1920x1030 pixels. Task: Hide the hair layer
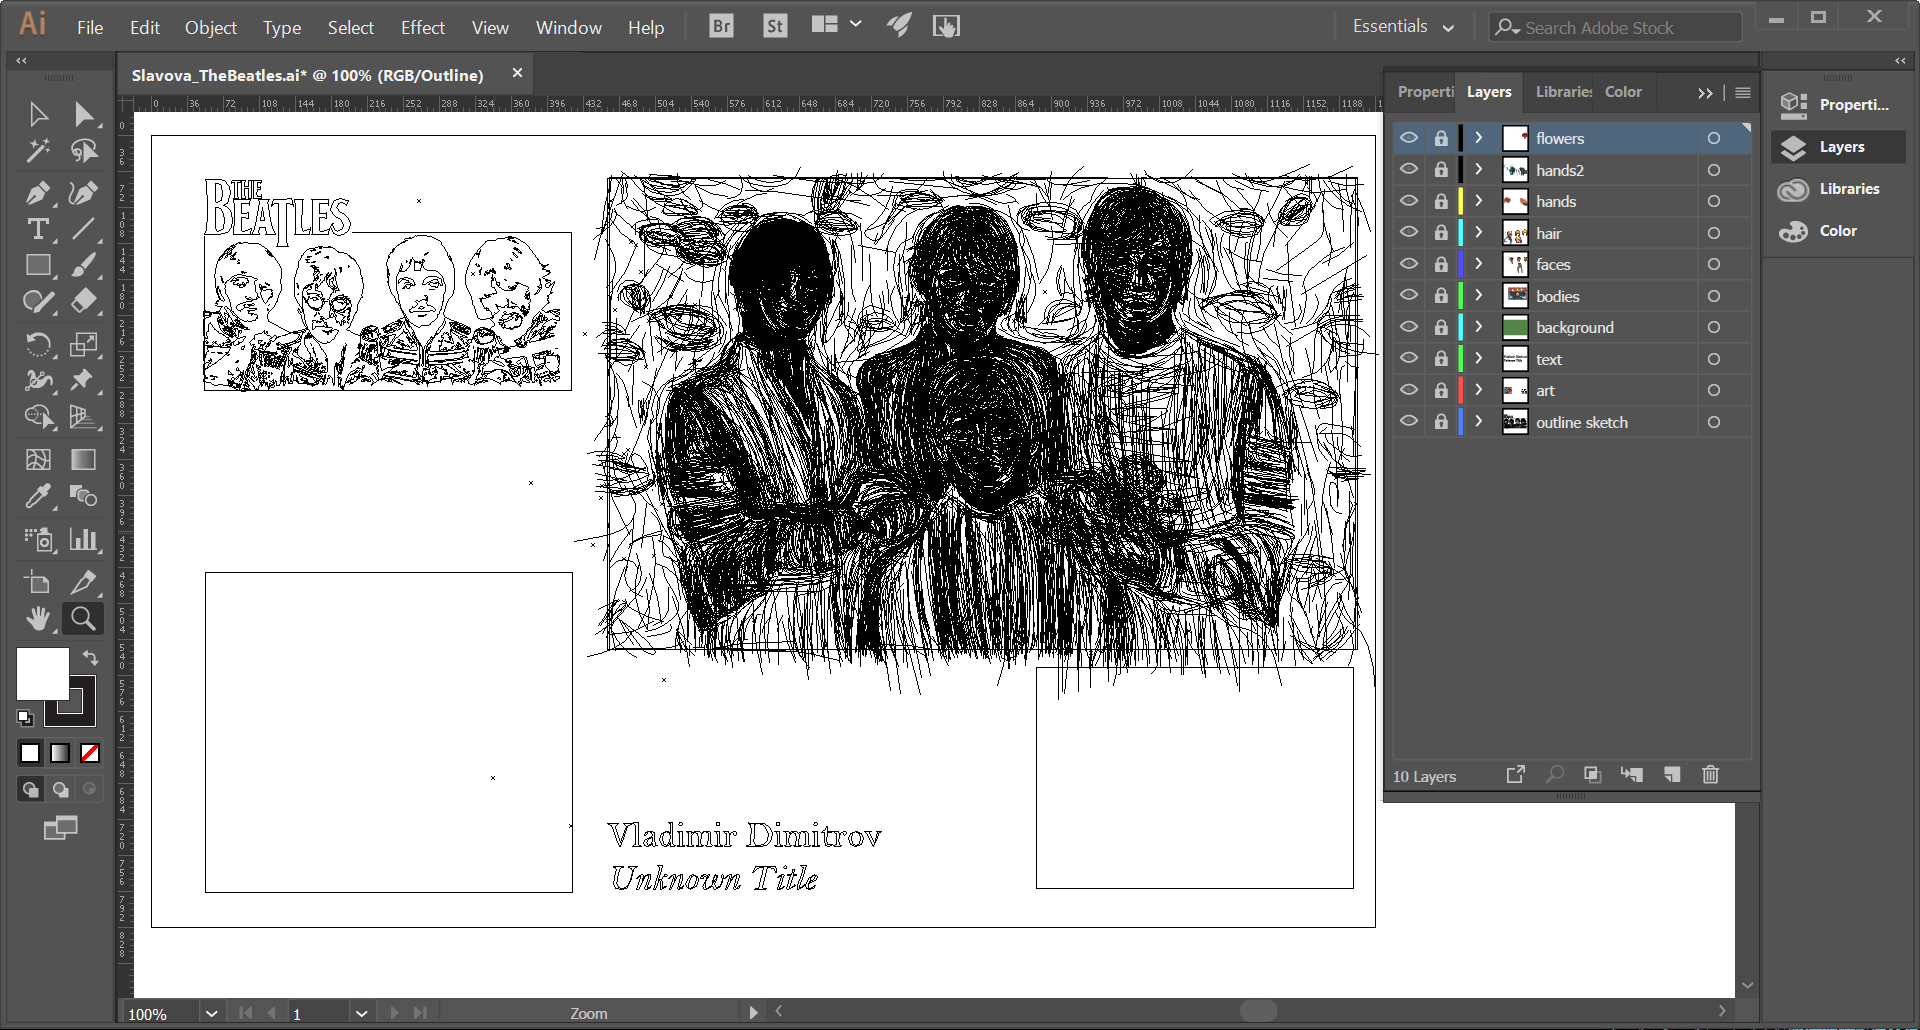coord(1409,233)
